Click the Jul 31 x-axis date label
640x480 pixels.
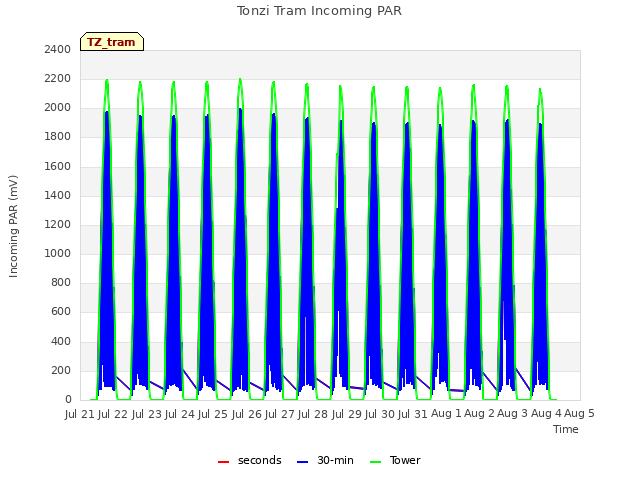point(413,414)
